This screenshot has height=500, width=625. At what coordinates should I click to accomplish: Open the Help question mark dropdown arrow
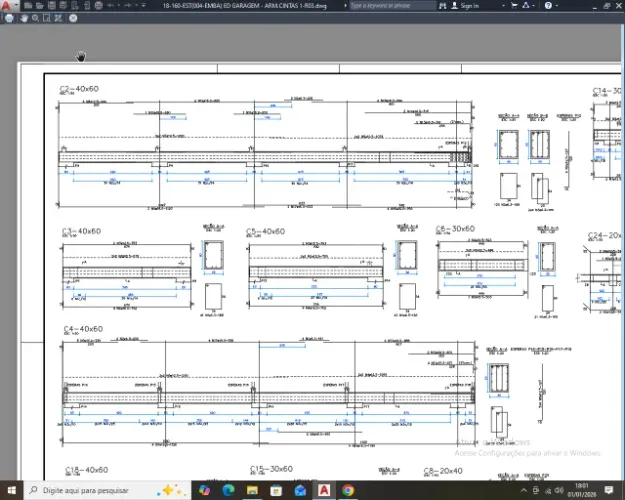click(557, 6)
